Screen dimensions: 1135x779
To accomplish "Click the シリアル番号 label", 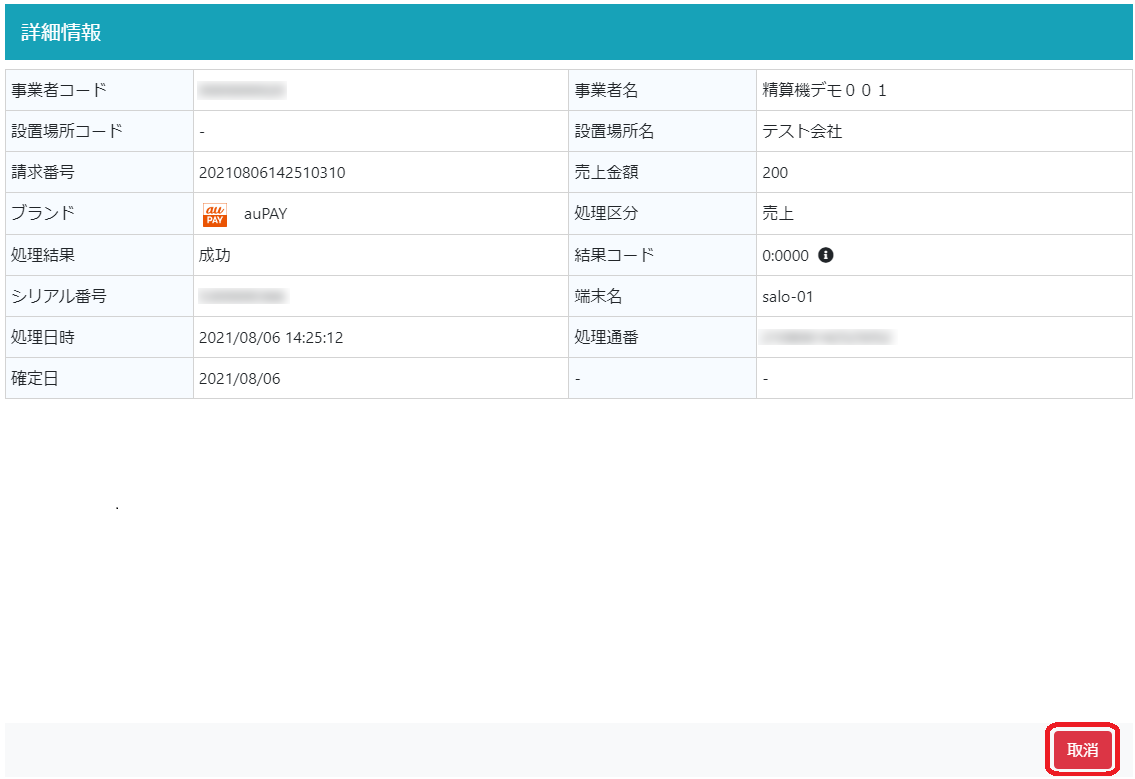I will pyautogui.click(x=59, y=296).
